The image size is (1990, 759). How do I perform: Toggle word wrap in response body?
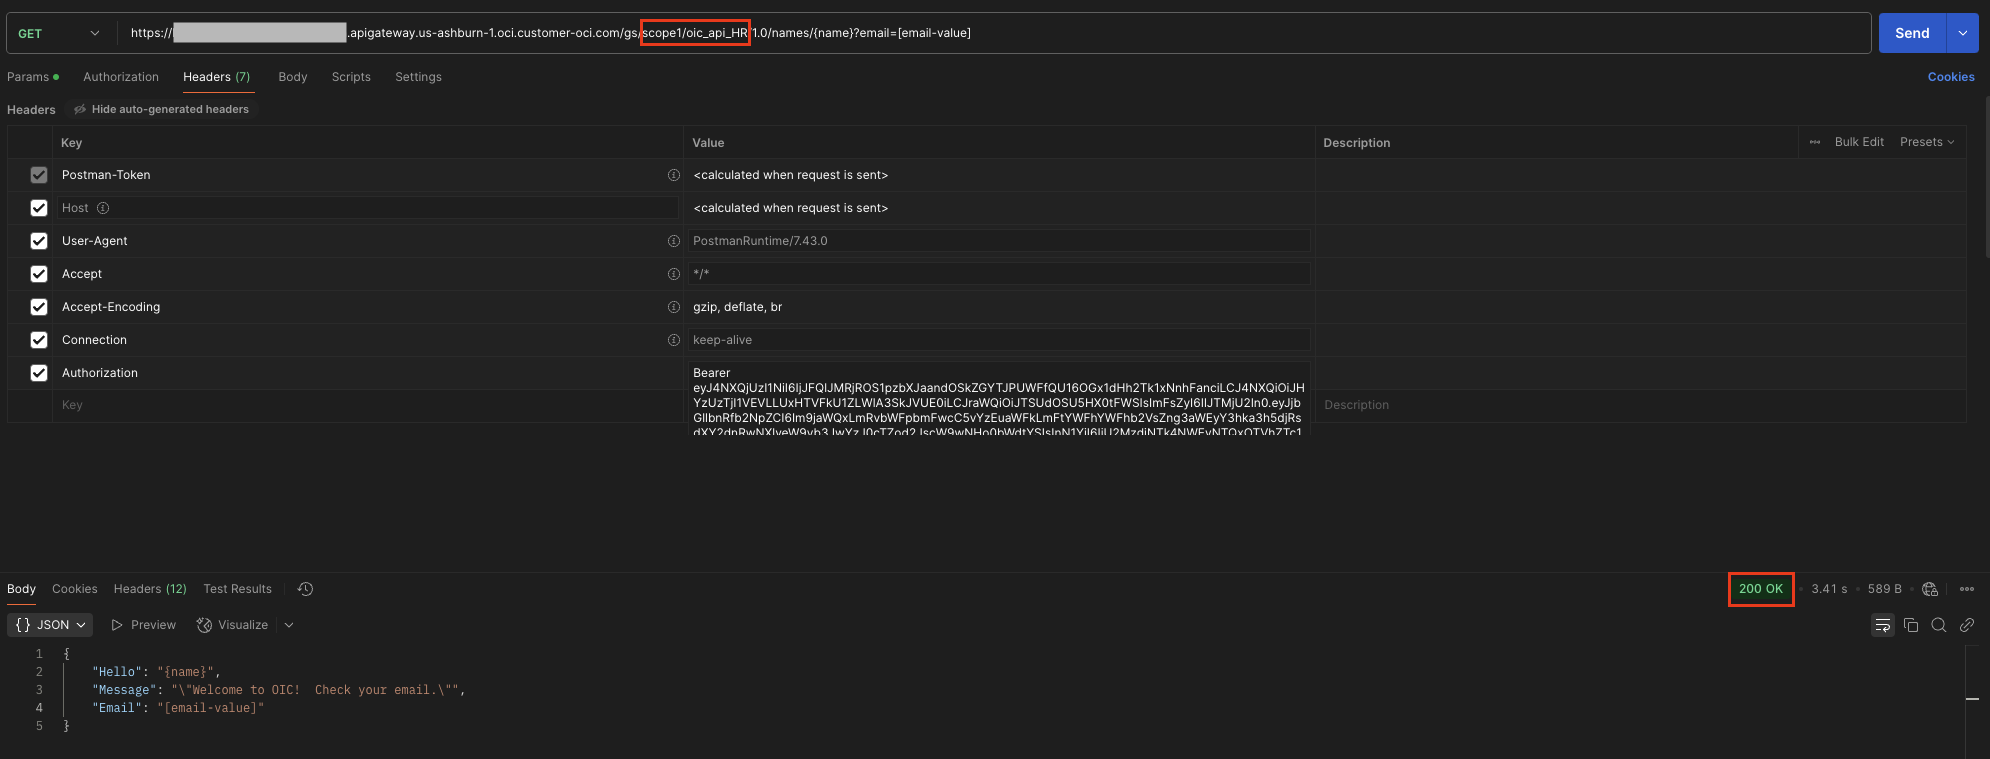pos(1882,625)
